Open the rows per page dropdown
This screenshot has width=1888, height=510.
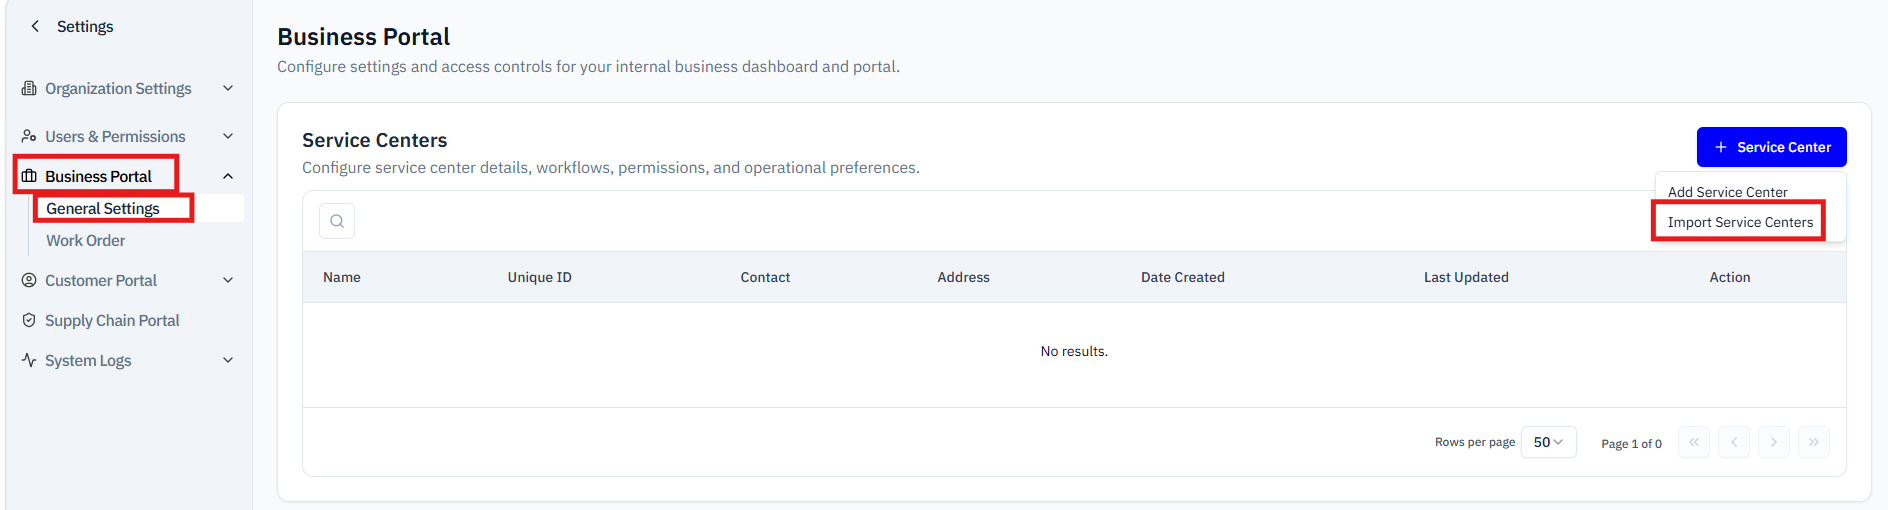tap(1548, 442)
